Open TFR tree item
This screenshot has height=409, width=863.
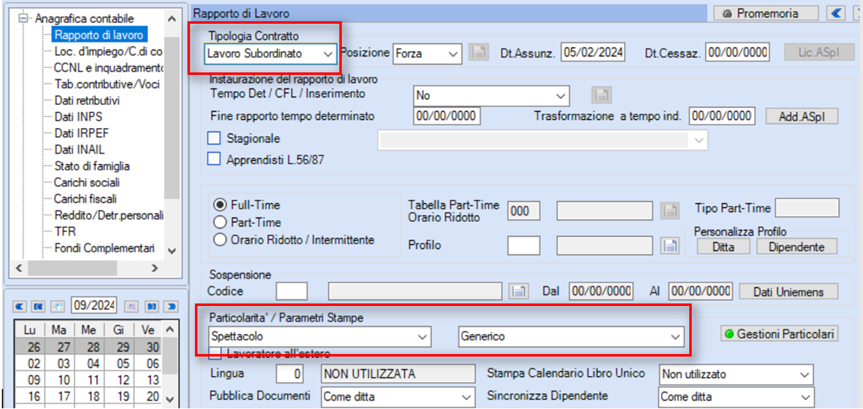pos(65,231)
